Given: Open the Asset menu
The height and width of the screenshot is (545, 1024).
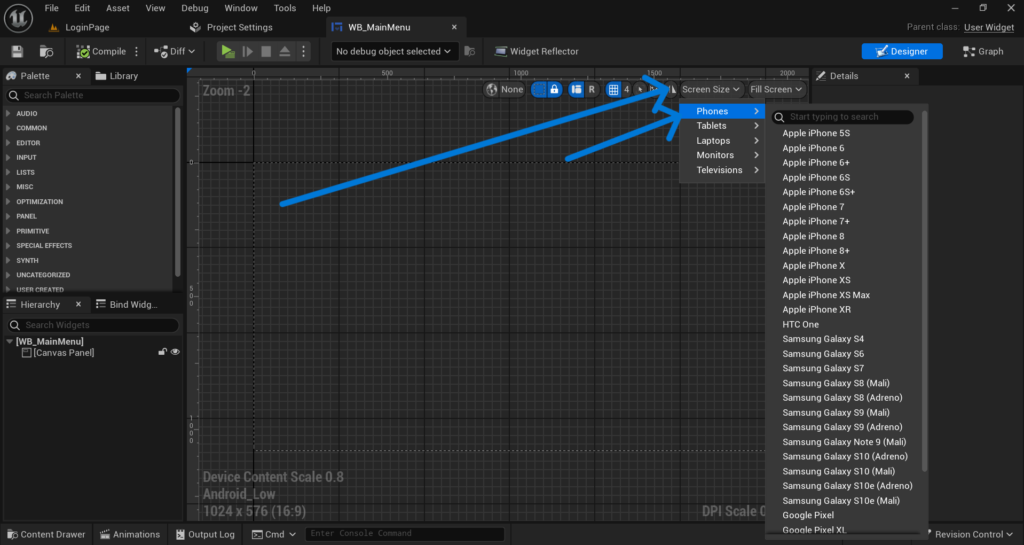Looking at the screenshot, I should (x=118, y=8).
